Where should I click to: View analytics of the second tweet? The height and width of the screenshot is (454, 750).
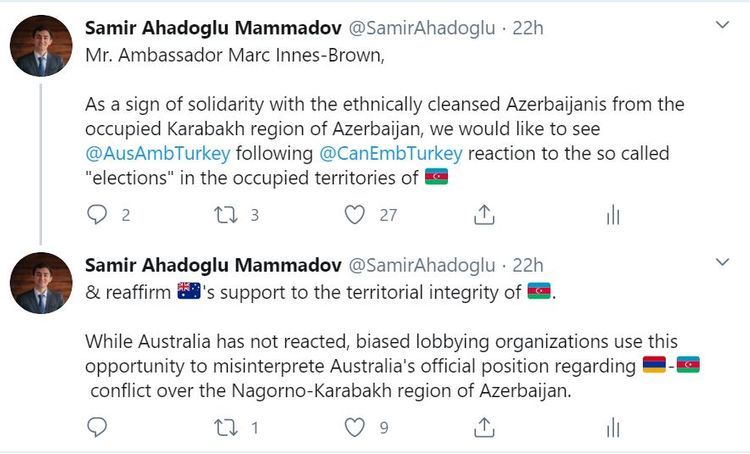click(613, 428)
